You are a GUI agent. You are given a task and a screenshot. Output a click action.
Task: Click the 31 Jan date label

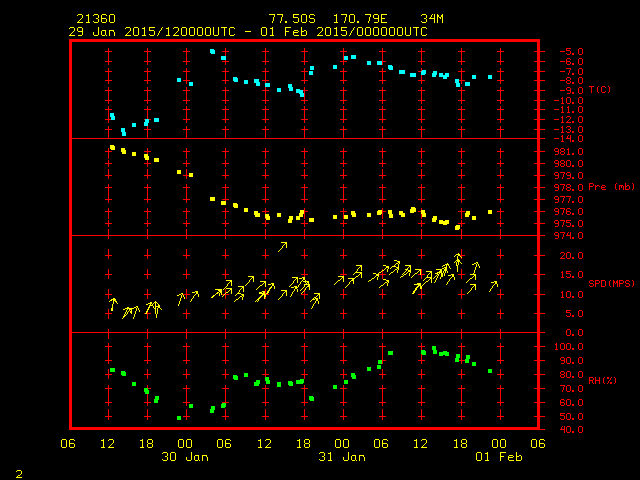[x=342, y=457]
